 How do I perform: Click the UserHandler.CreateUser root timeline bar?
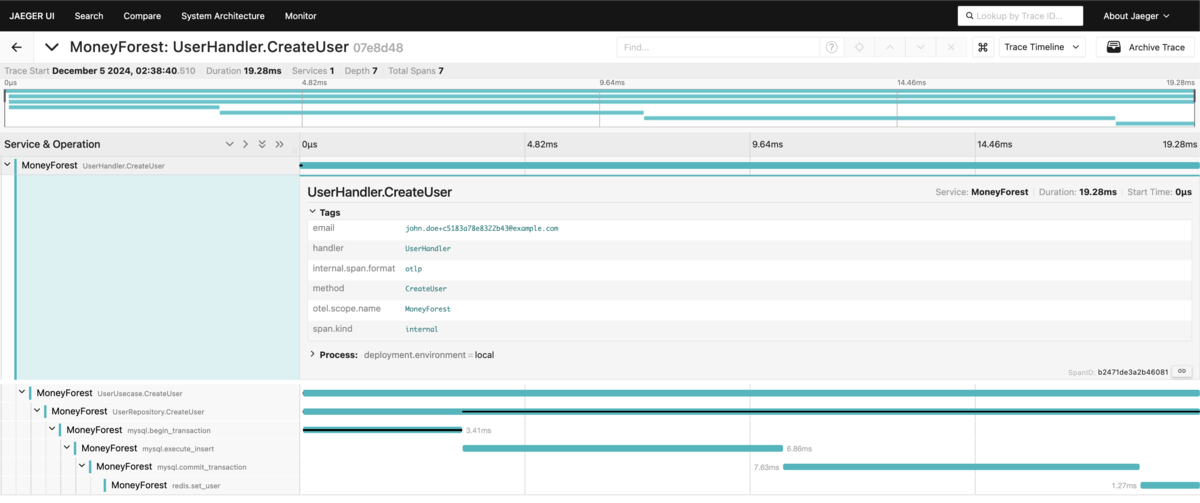(x=750, y=165)
